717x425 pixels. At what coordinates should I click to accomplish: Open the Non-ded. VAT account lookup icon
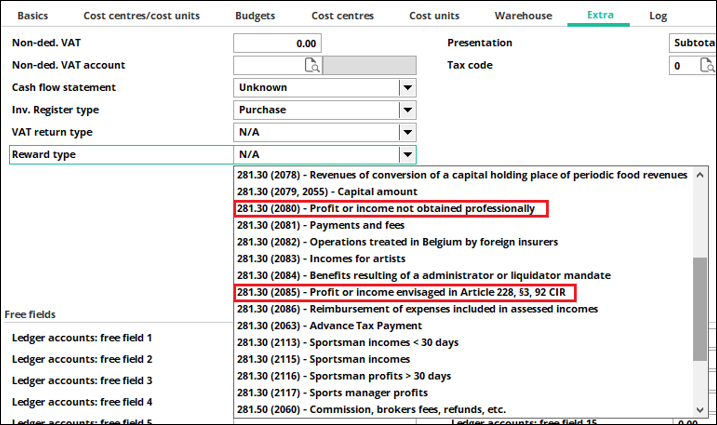click(311, 66)
